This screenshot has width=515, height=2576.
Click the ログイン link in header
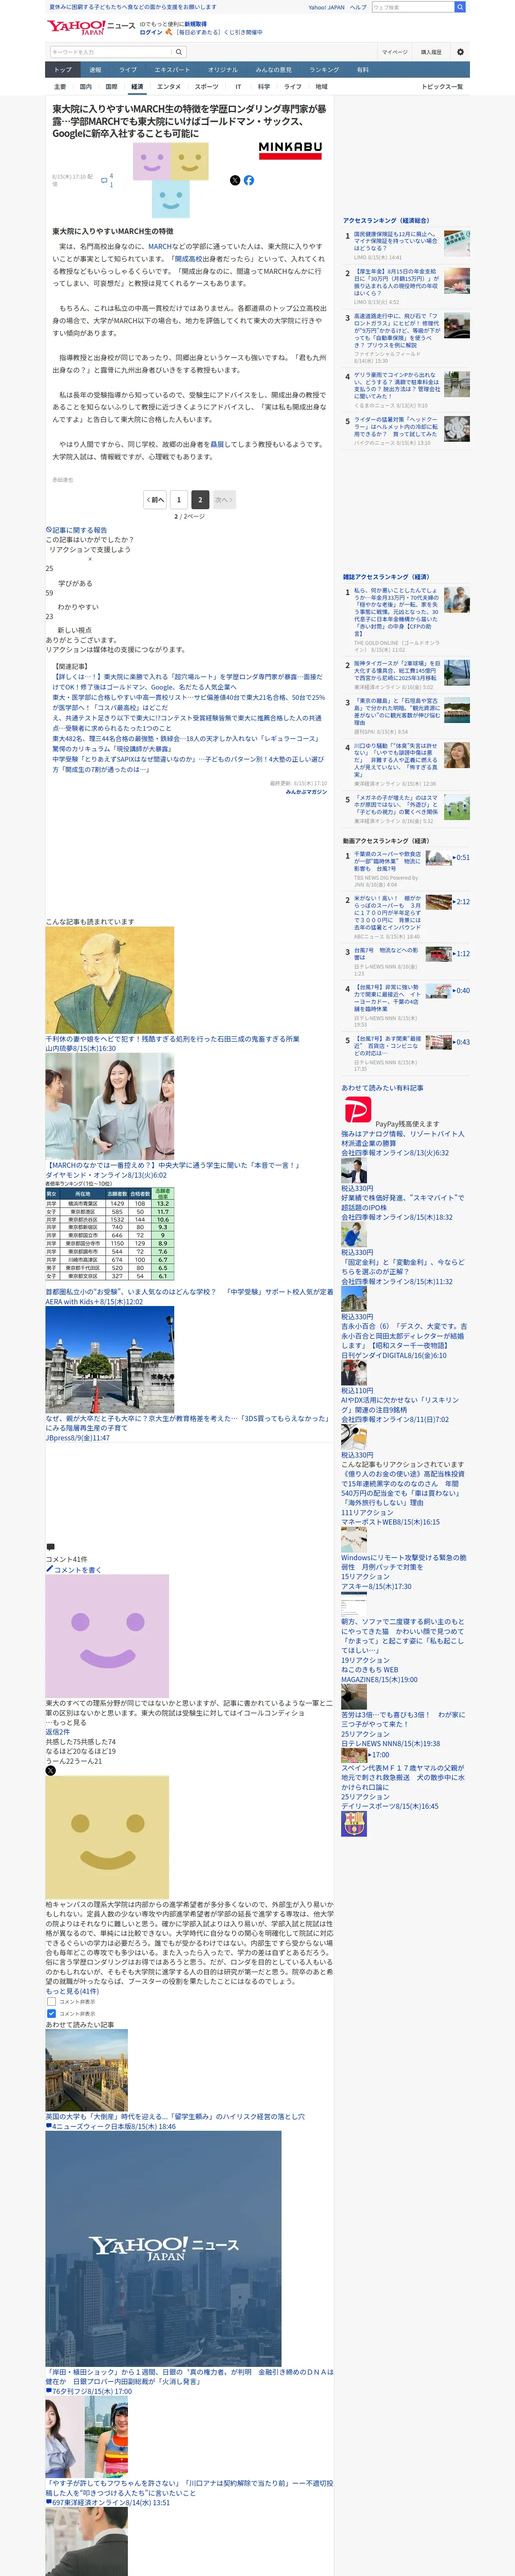pos(151,32)
